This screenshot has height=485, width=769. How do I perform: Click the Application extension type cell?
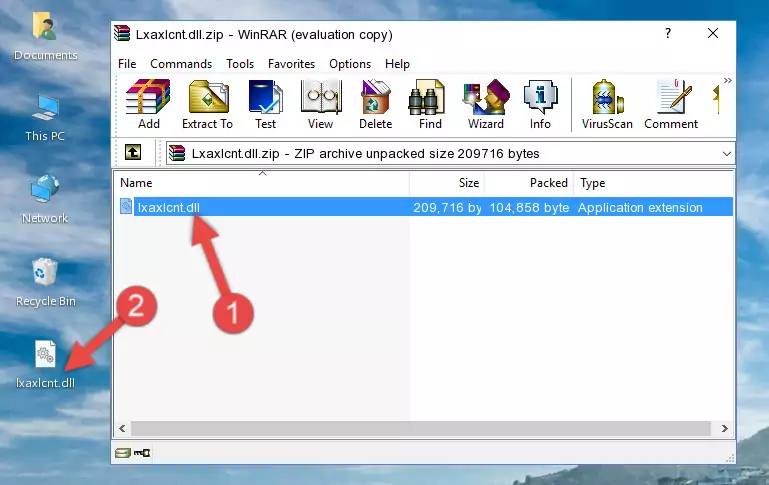coord(640,207)
